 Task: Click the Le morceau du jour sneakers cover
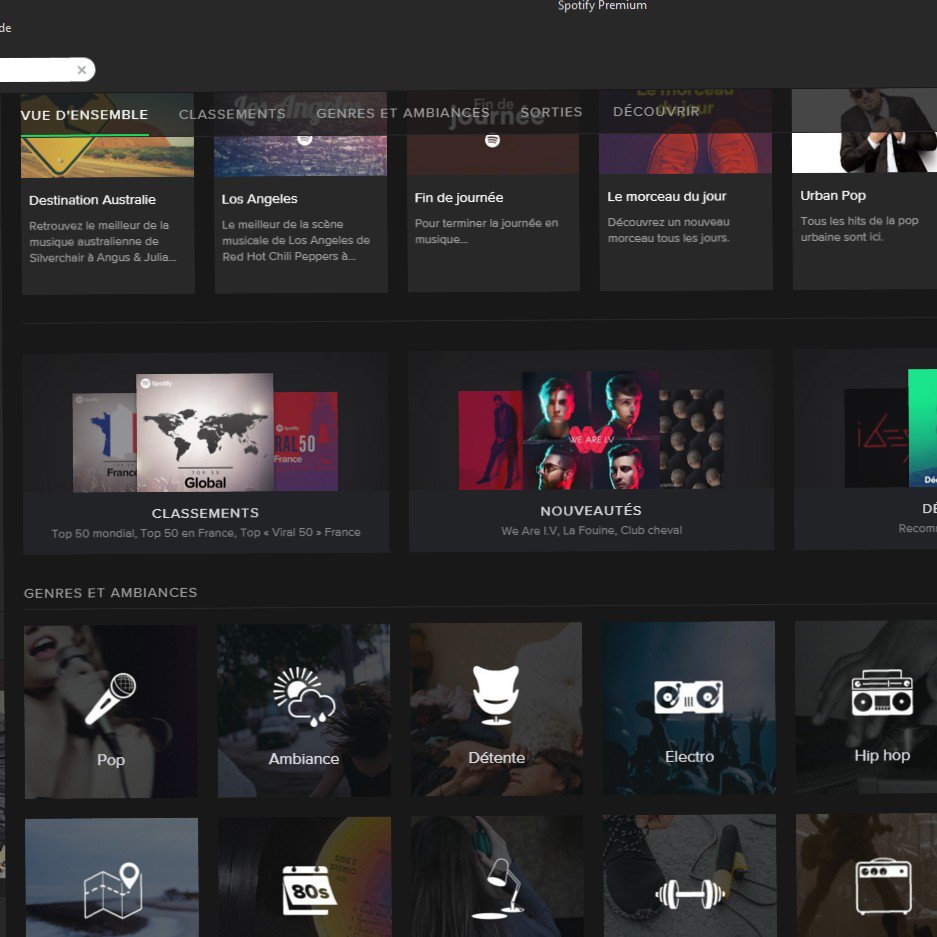click(x=685, y=131)
